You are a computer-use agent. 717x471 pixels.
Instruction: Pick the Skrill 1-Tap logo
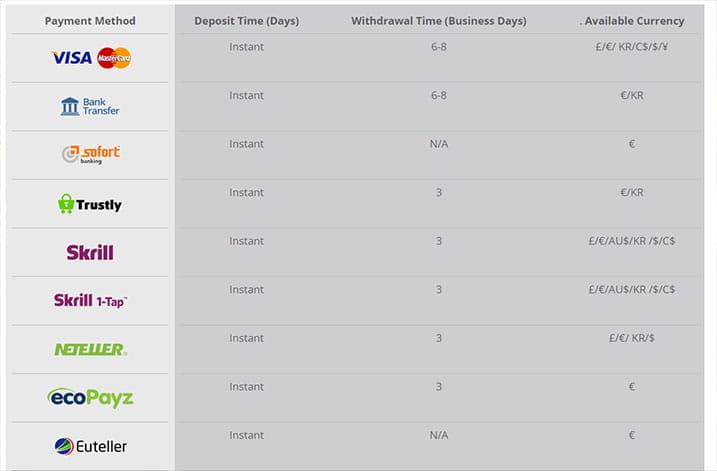pyautogui.click(x=91, y=301)
